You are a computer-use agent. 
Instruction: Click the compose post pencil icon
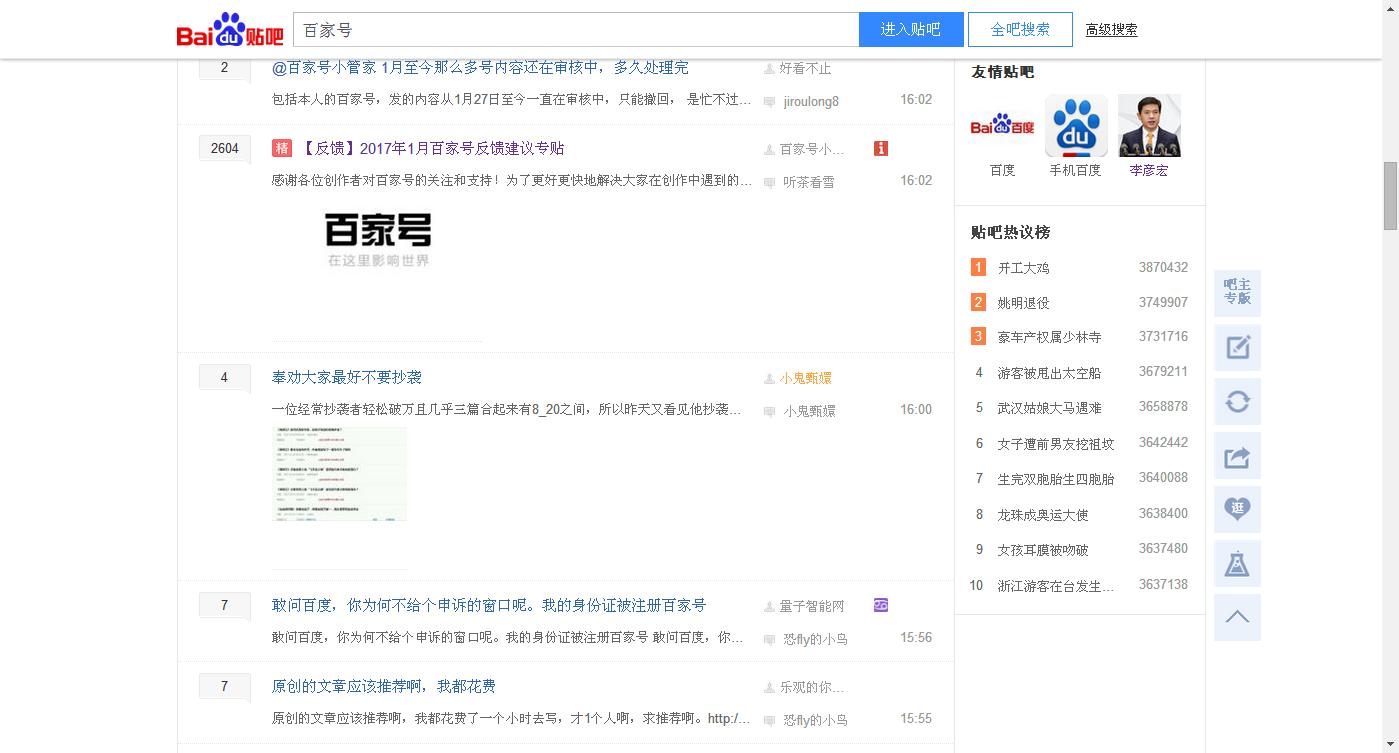1237,348
